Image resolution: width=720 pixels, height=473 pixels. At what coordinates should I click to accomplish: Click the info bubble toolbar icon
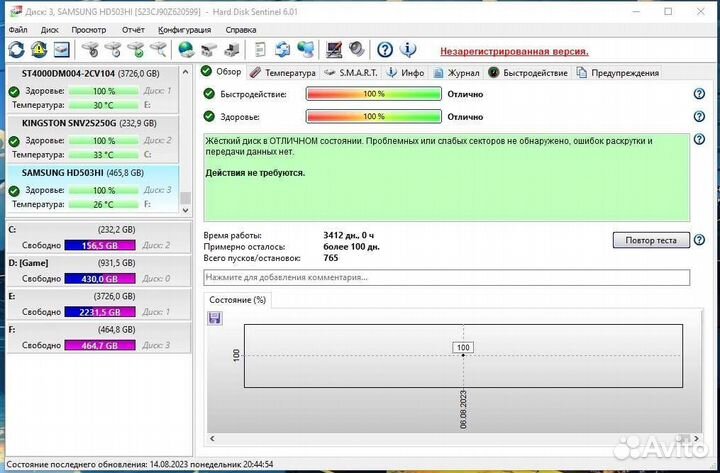[x=408, y=50]
